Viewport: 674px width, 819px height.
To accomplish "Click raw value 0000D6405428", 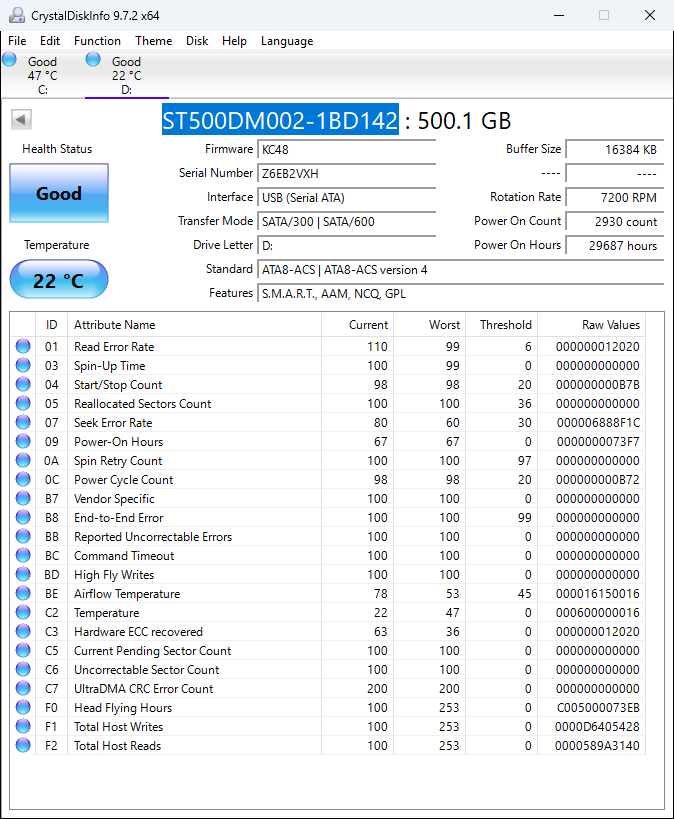I will coord(597,727).
